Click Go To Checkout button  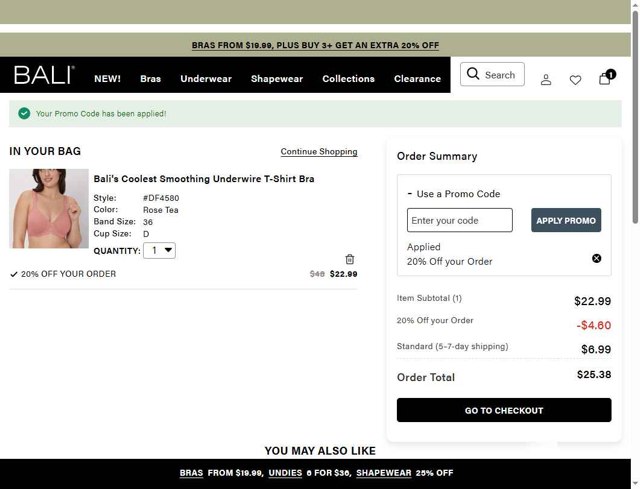coord(504,410)
